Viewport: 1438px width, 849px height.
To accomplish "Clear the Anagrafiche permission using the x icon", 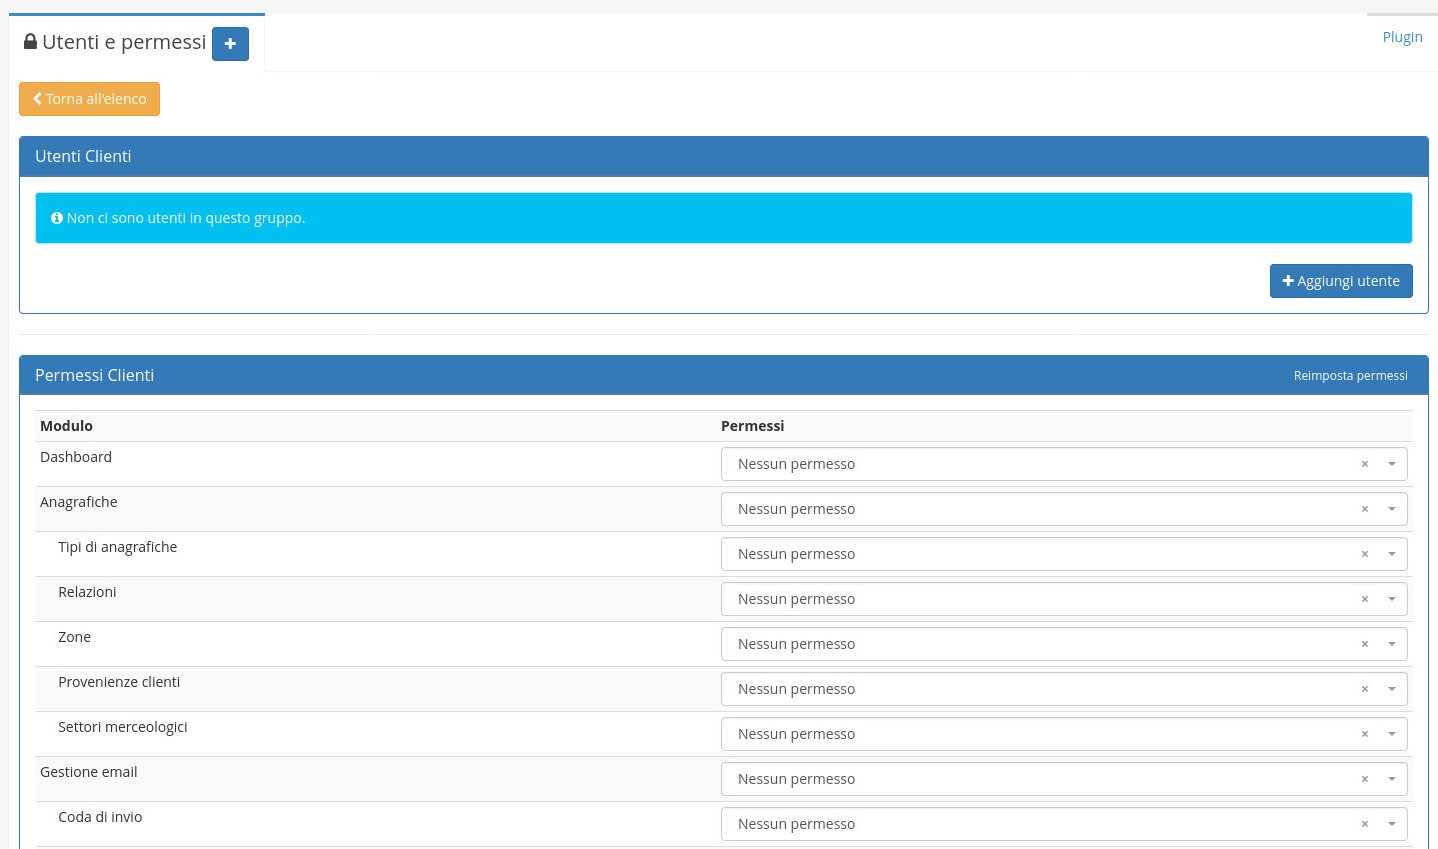I will click(1364, 509).
